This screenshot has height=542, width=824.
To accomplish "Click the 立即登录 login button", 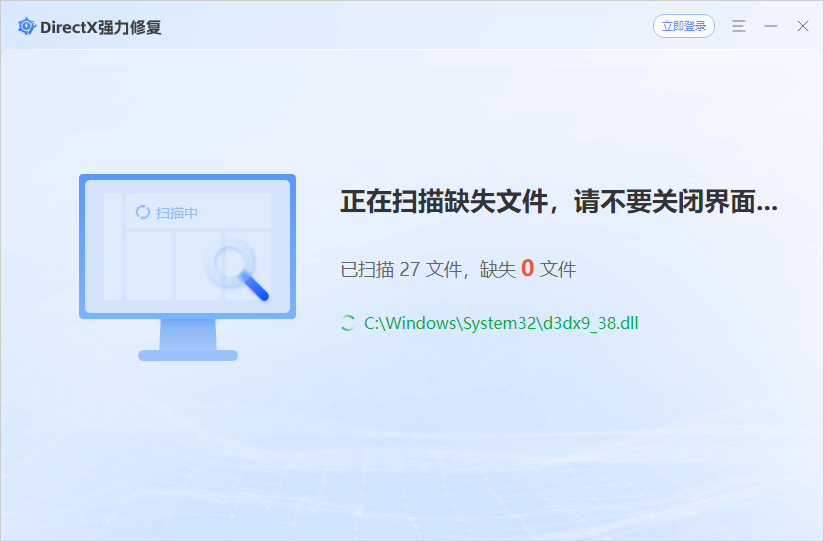I will coord(683,26).
